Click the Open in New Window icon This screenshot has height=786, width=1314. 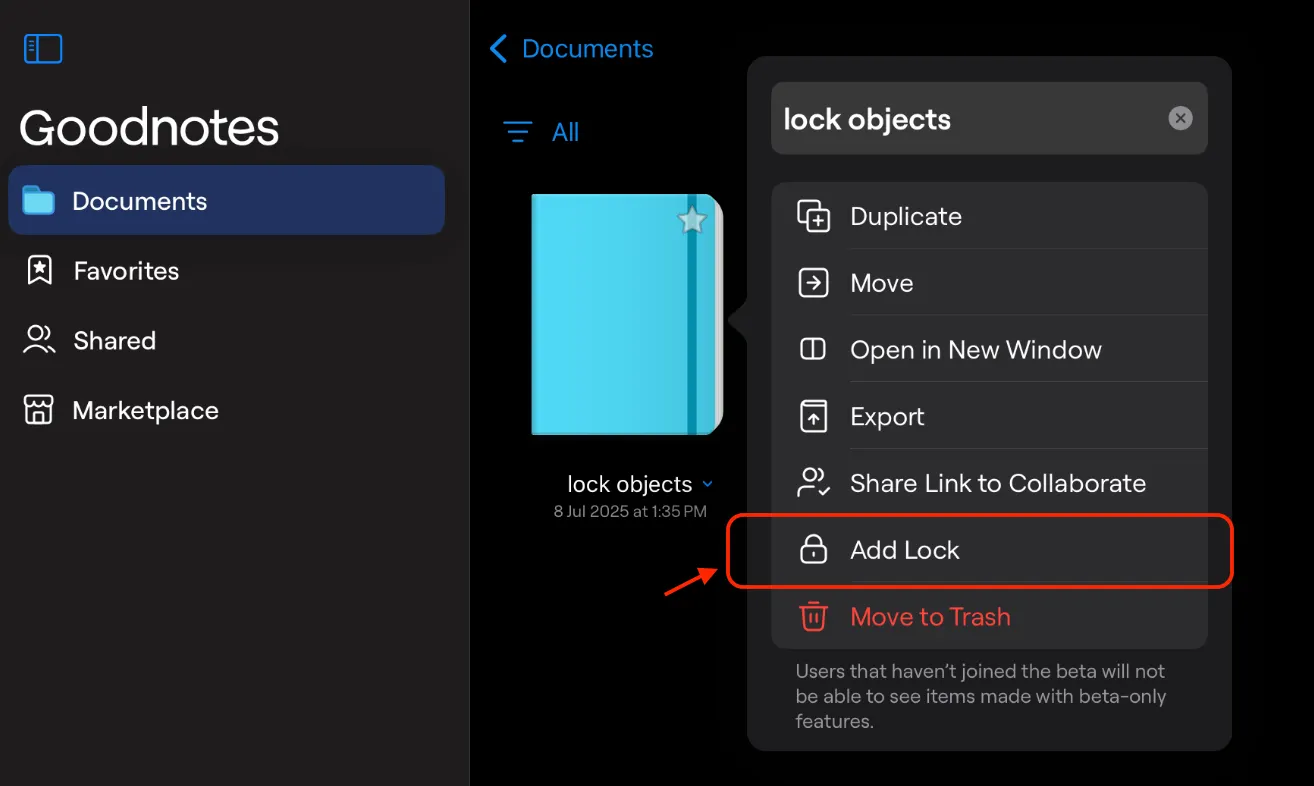813,350
